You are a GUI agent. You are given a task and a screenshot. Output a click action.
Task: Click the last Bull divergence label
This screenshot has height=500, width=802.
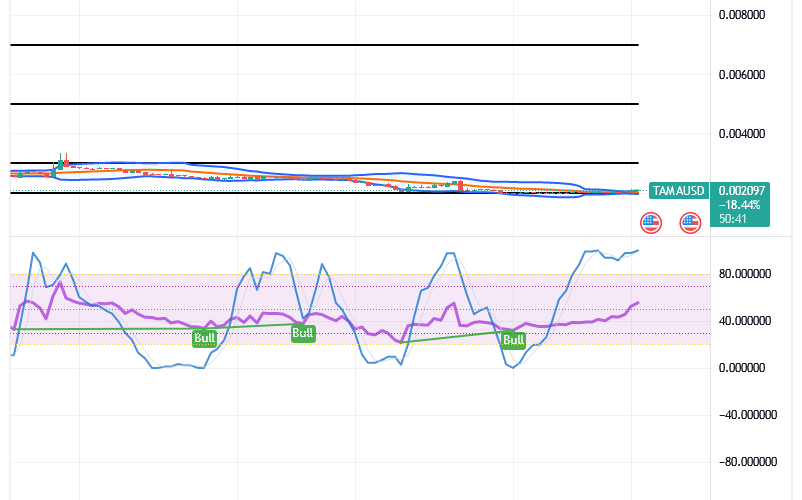[x=513, y=340]
